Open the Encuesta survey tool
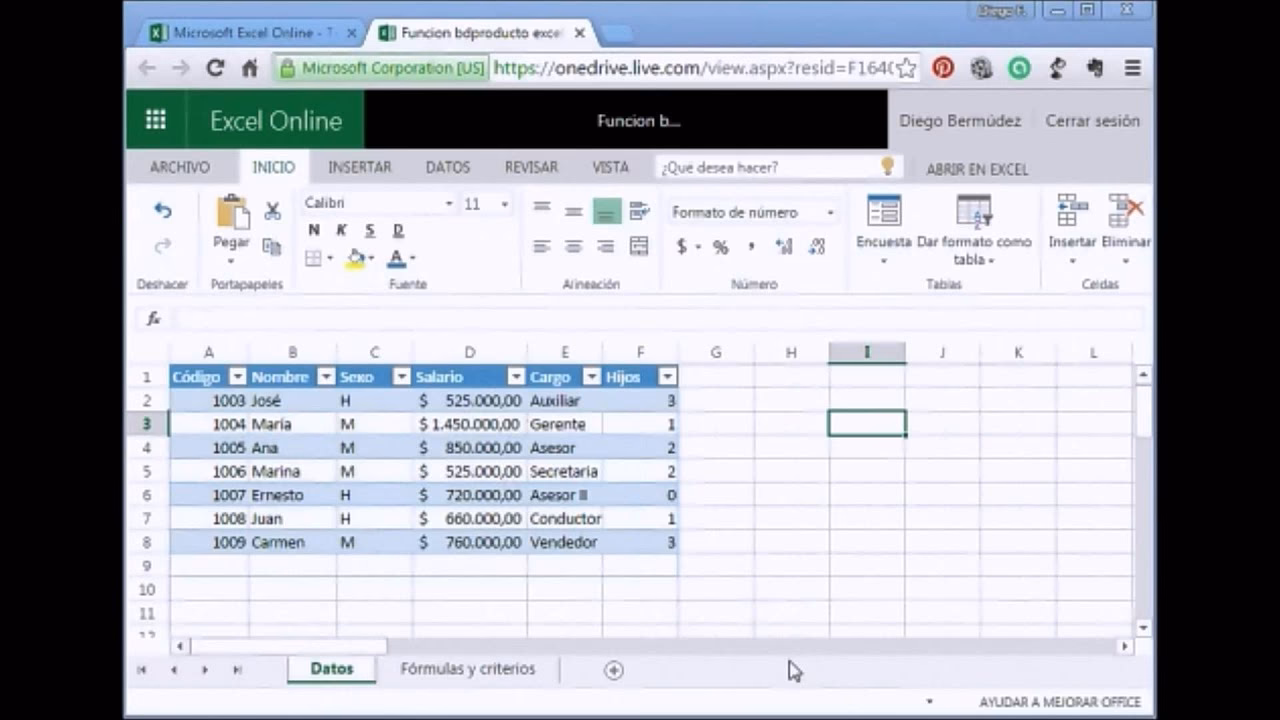Viewport: 1280px width, 720px height. click(884, 228)
